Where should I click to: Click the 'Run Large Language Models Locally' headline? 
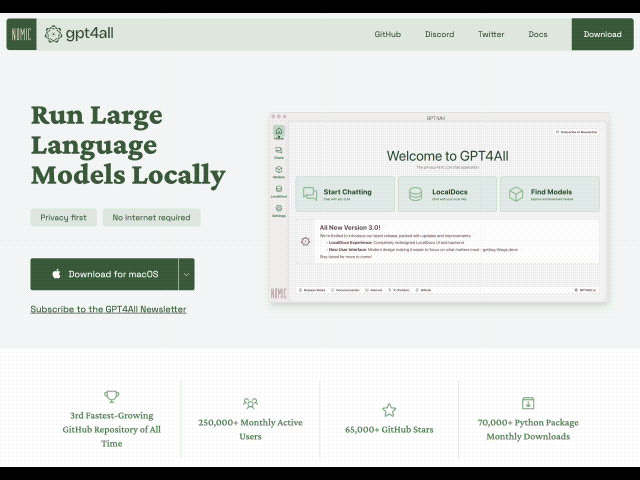(x=128, y=146)
